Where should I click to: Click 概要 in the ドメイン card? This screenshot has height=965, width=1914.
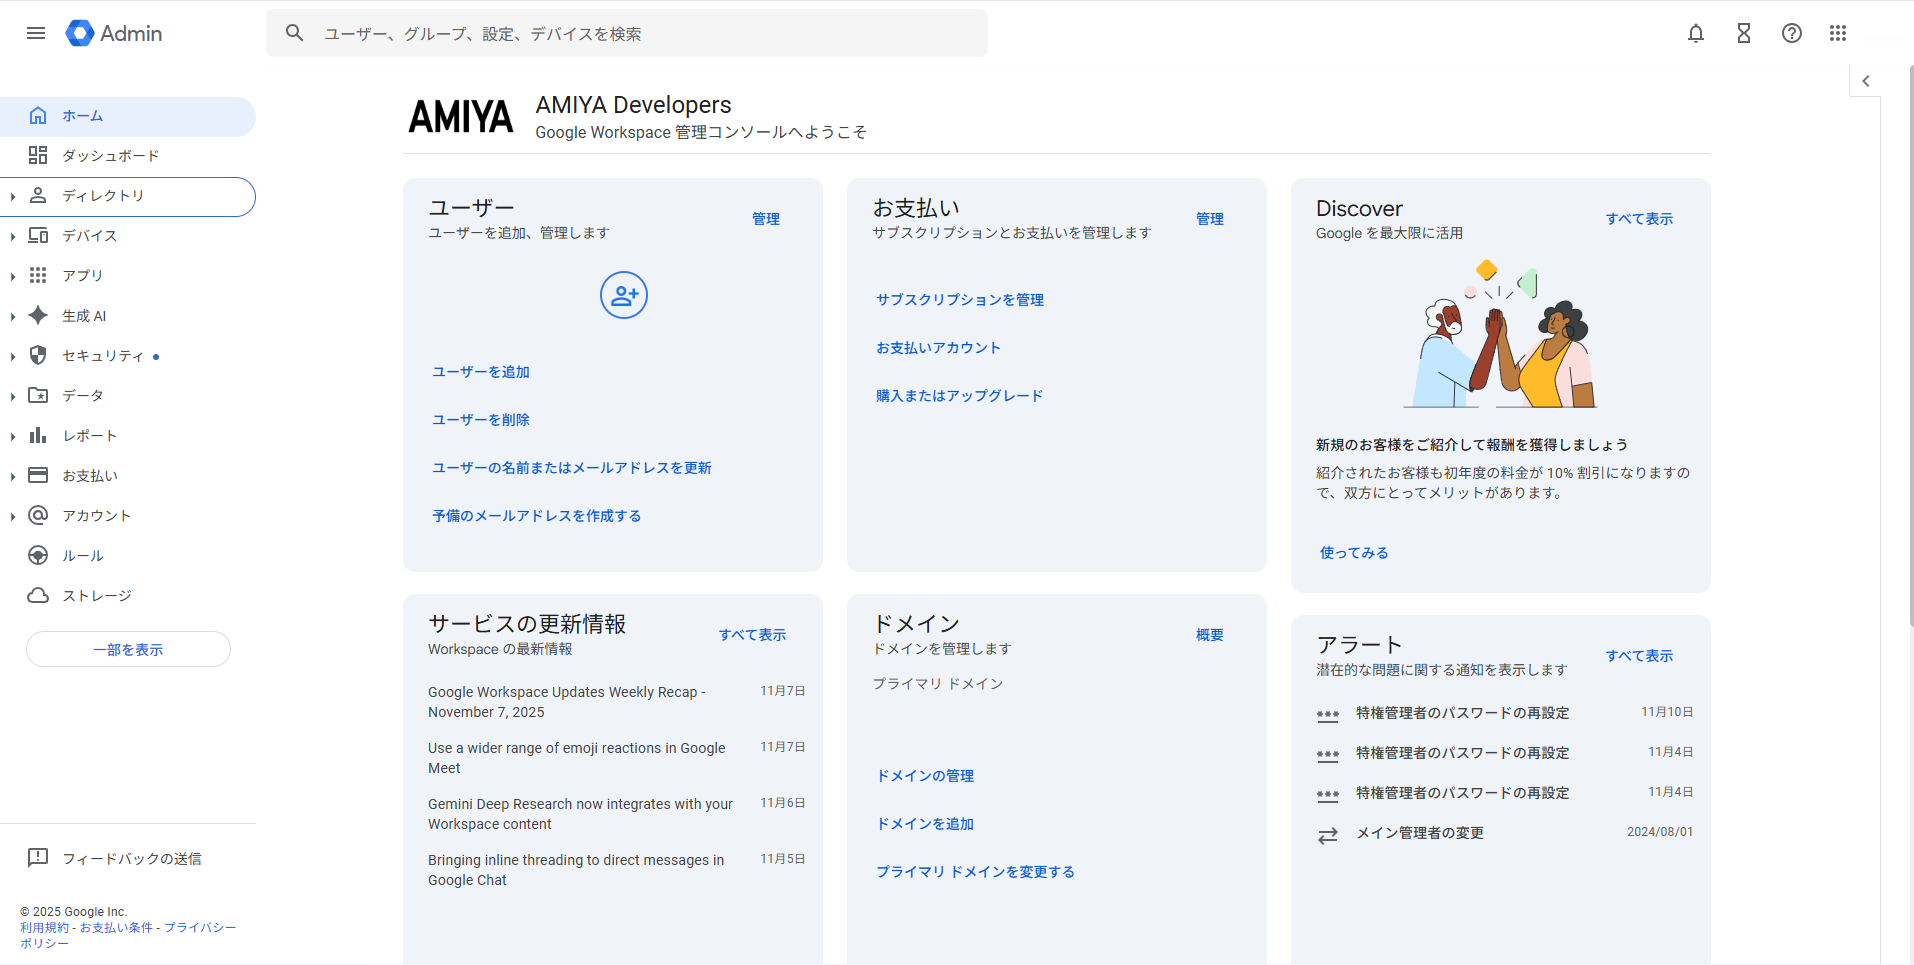click(1210, 635)
